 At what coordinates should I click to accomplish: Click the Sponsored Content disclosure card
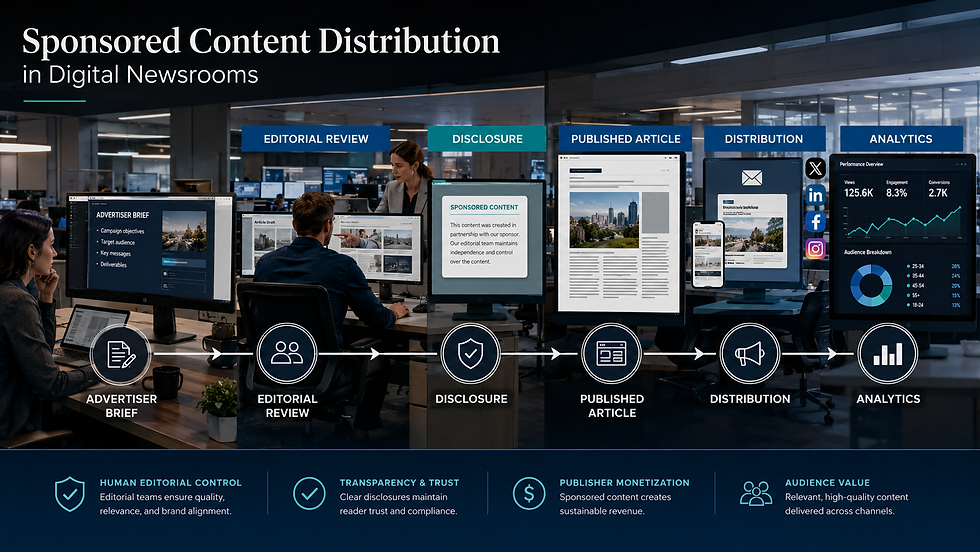tap(484, 236)
